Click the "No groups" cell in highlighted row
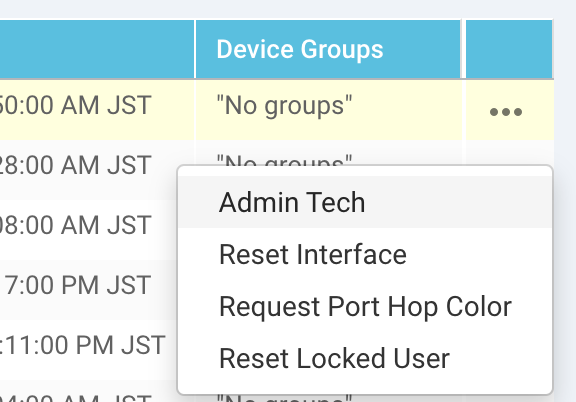The image size is (576, 402). tap(284, 106)
